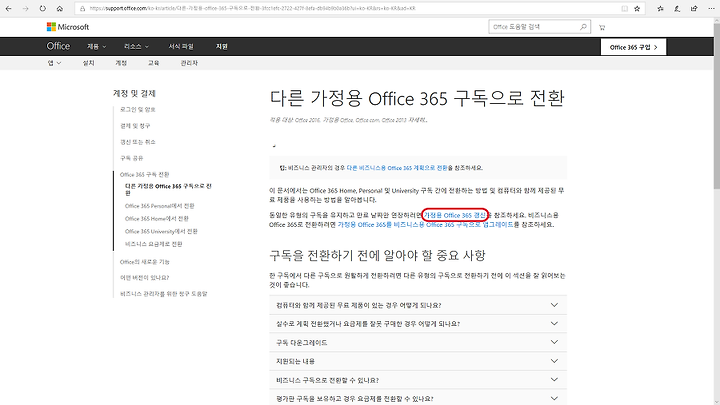Screen dimensions: 720x405
Task: Expand the 실수로 계획 전환했거나 question chevron
Action: (x=554, y=324)
